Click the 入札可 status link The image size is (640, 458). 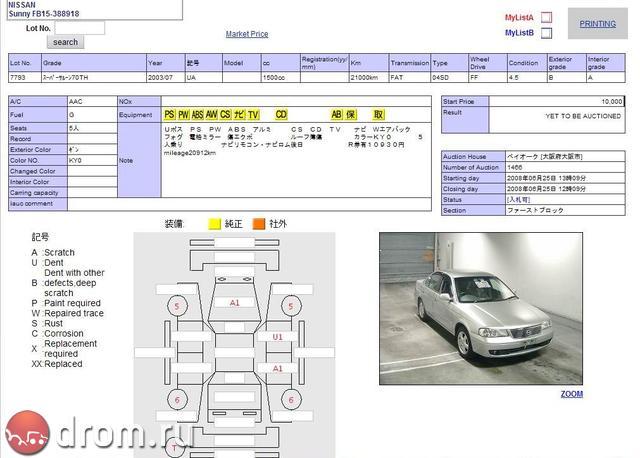click(x=518, y=200)
